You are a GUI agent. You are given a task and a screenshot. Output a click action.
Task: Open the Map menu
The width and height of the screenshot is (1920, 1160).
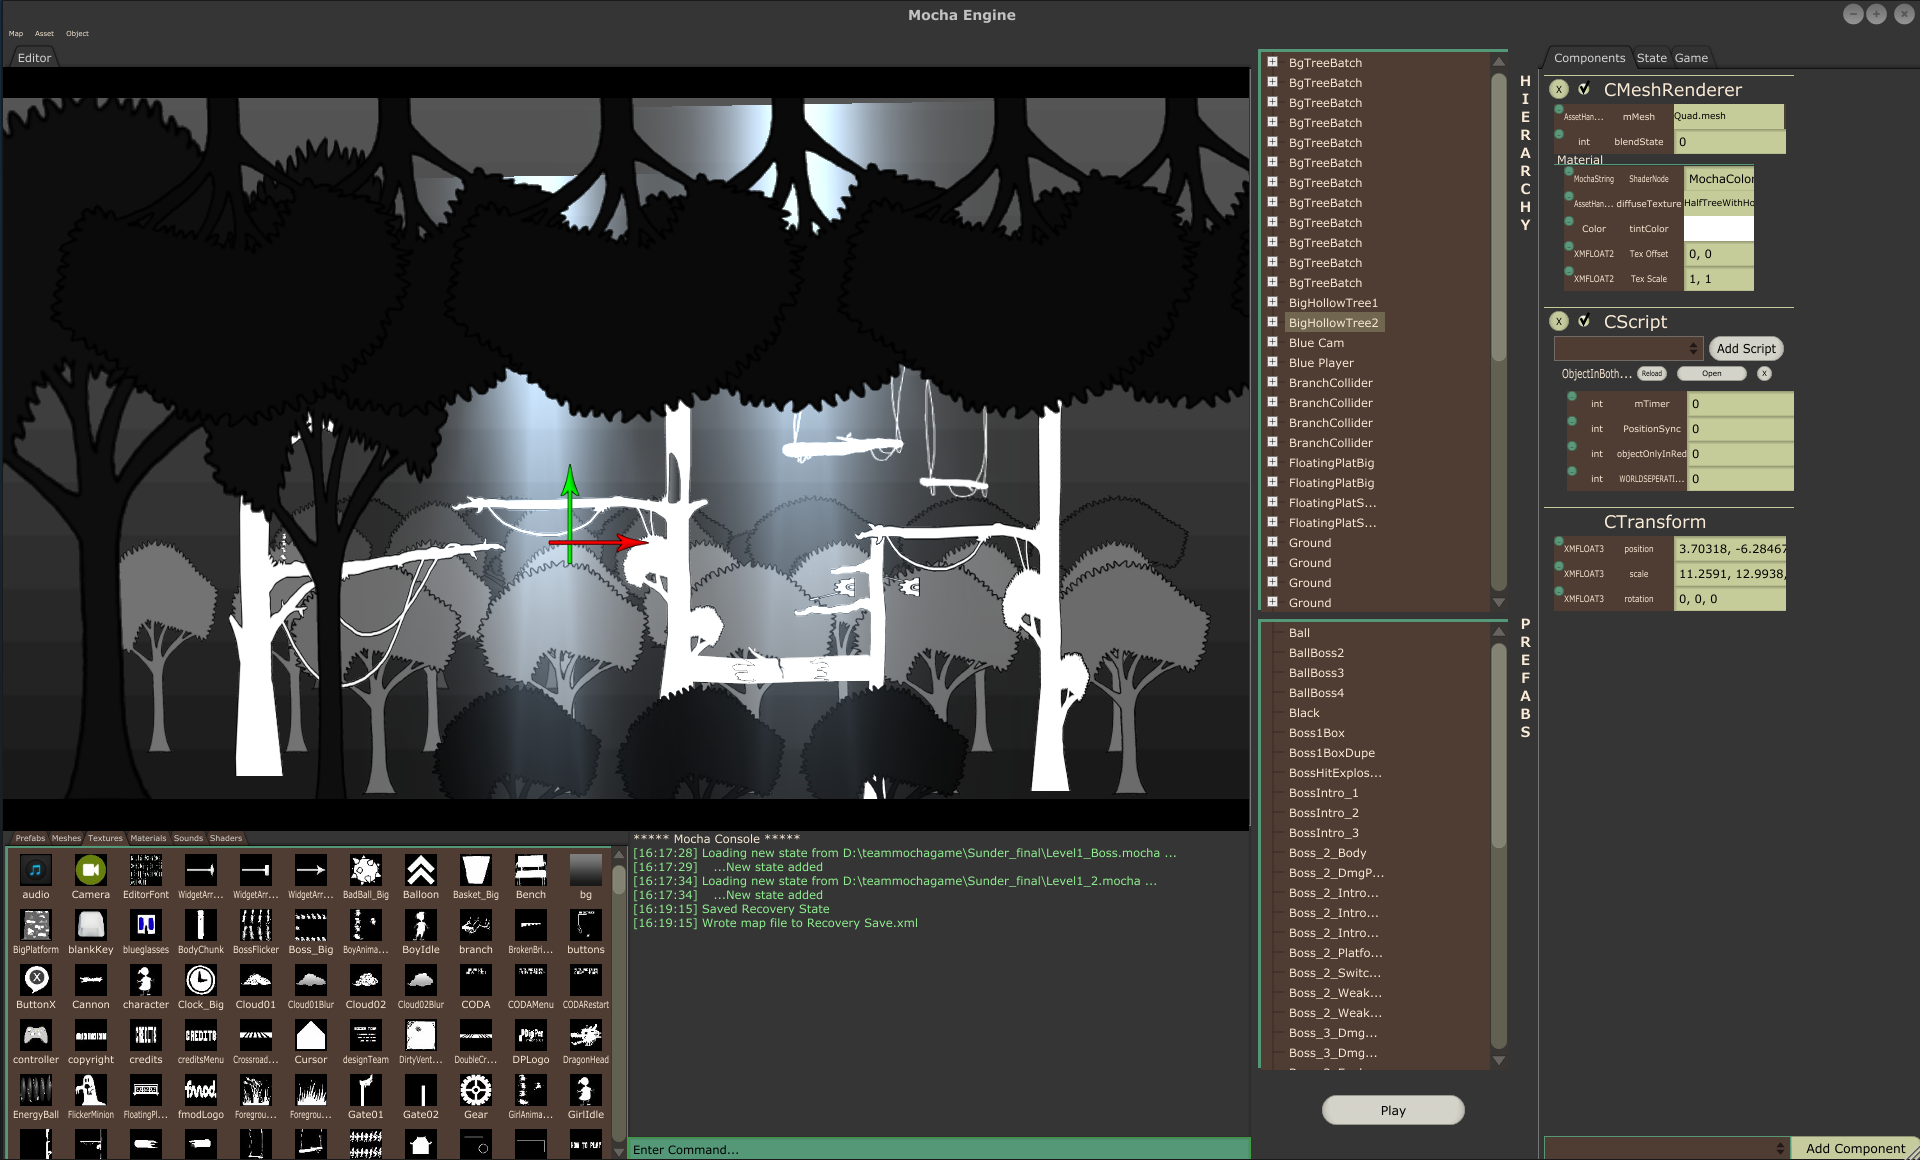coord(16,34)
